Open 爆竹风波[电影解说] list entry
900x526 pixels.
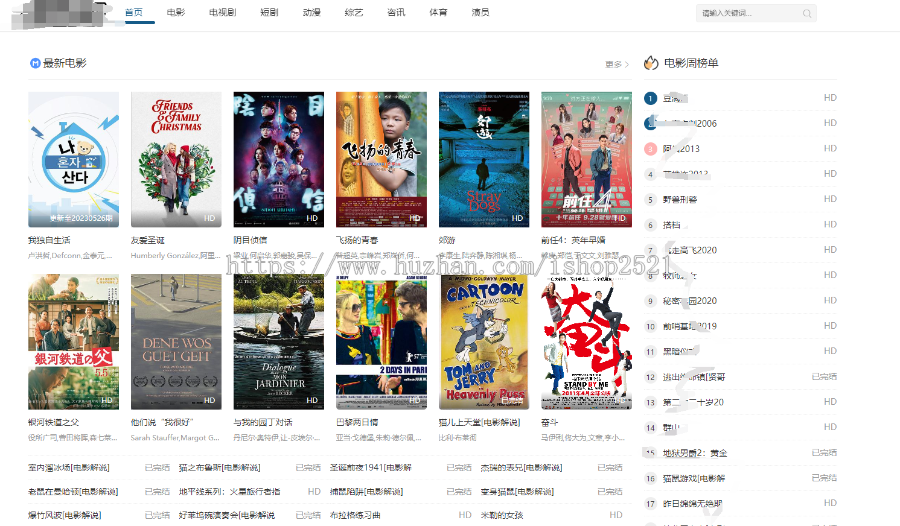65,515
